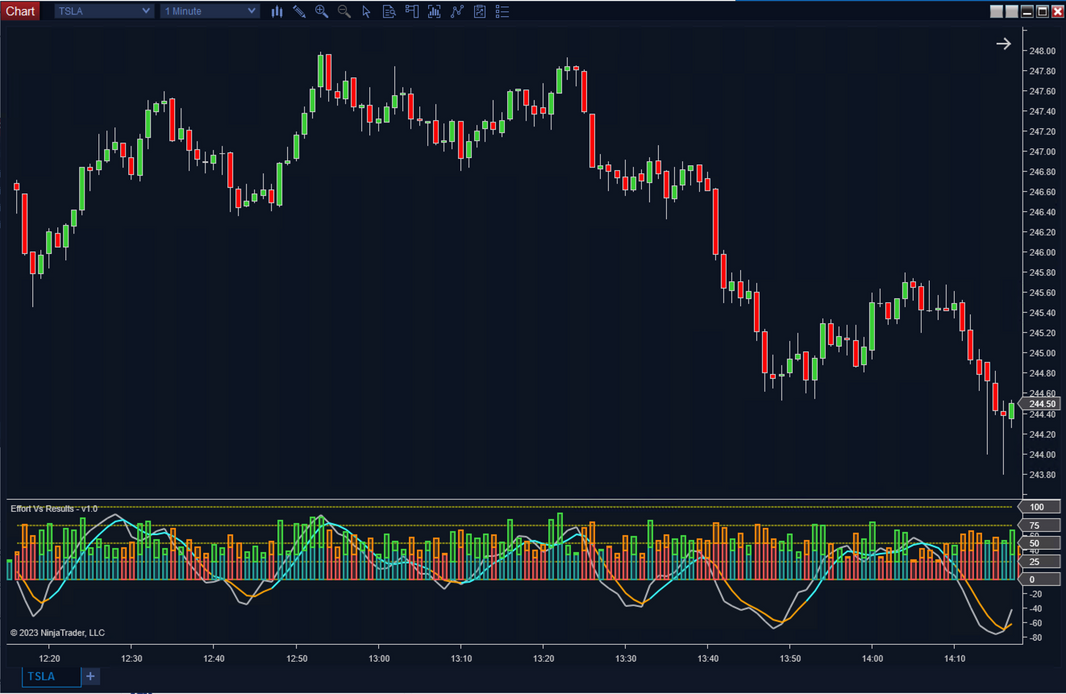Add a new tab with plus button

[90, 677]
